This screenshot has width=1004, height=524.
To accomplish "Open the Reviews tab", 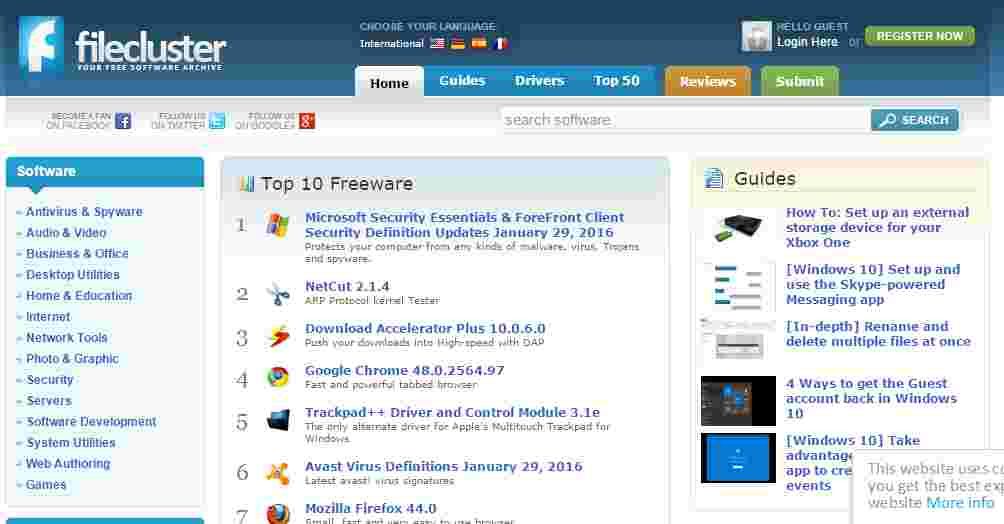I will coord(708,81).
